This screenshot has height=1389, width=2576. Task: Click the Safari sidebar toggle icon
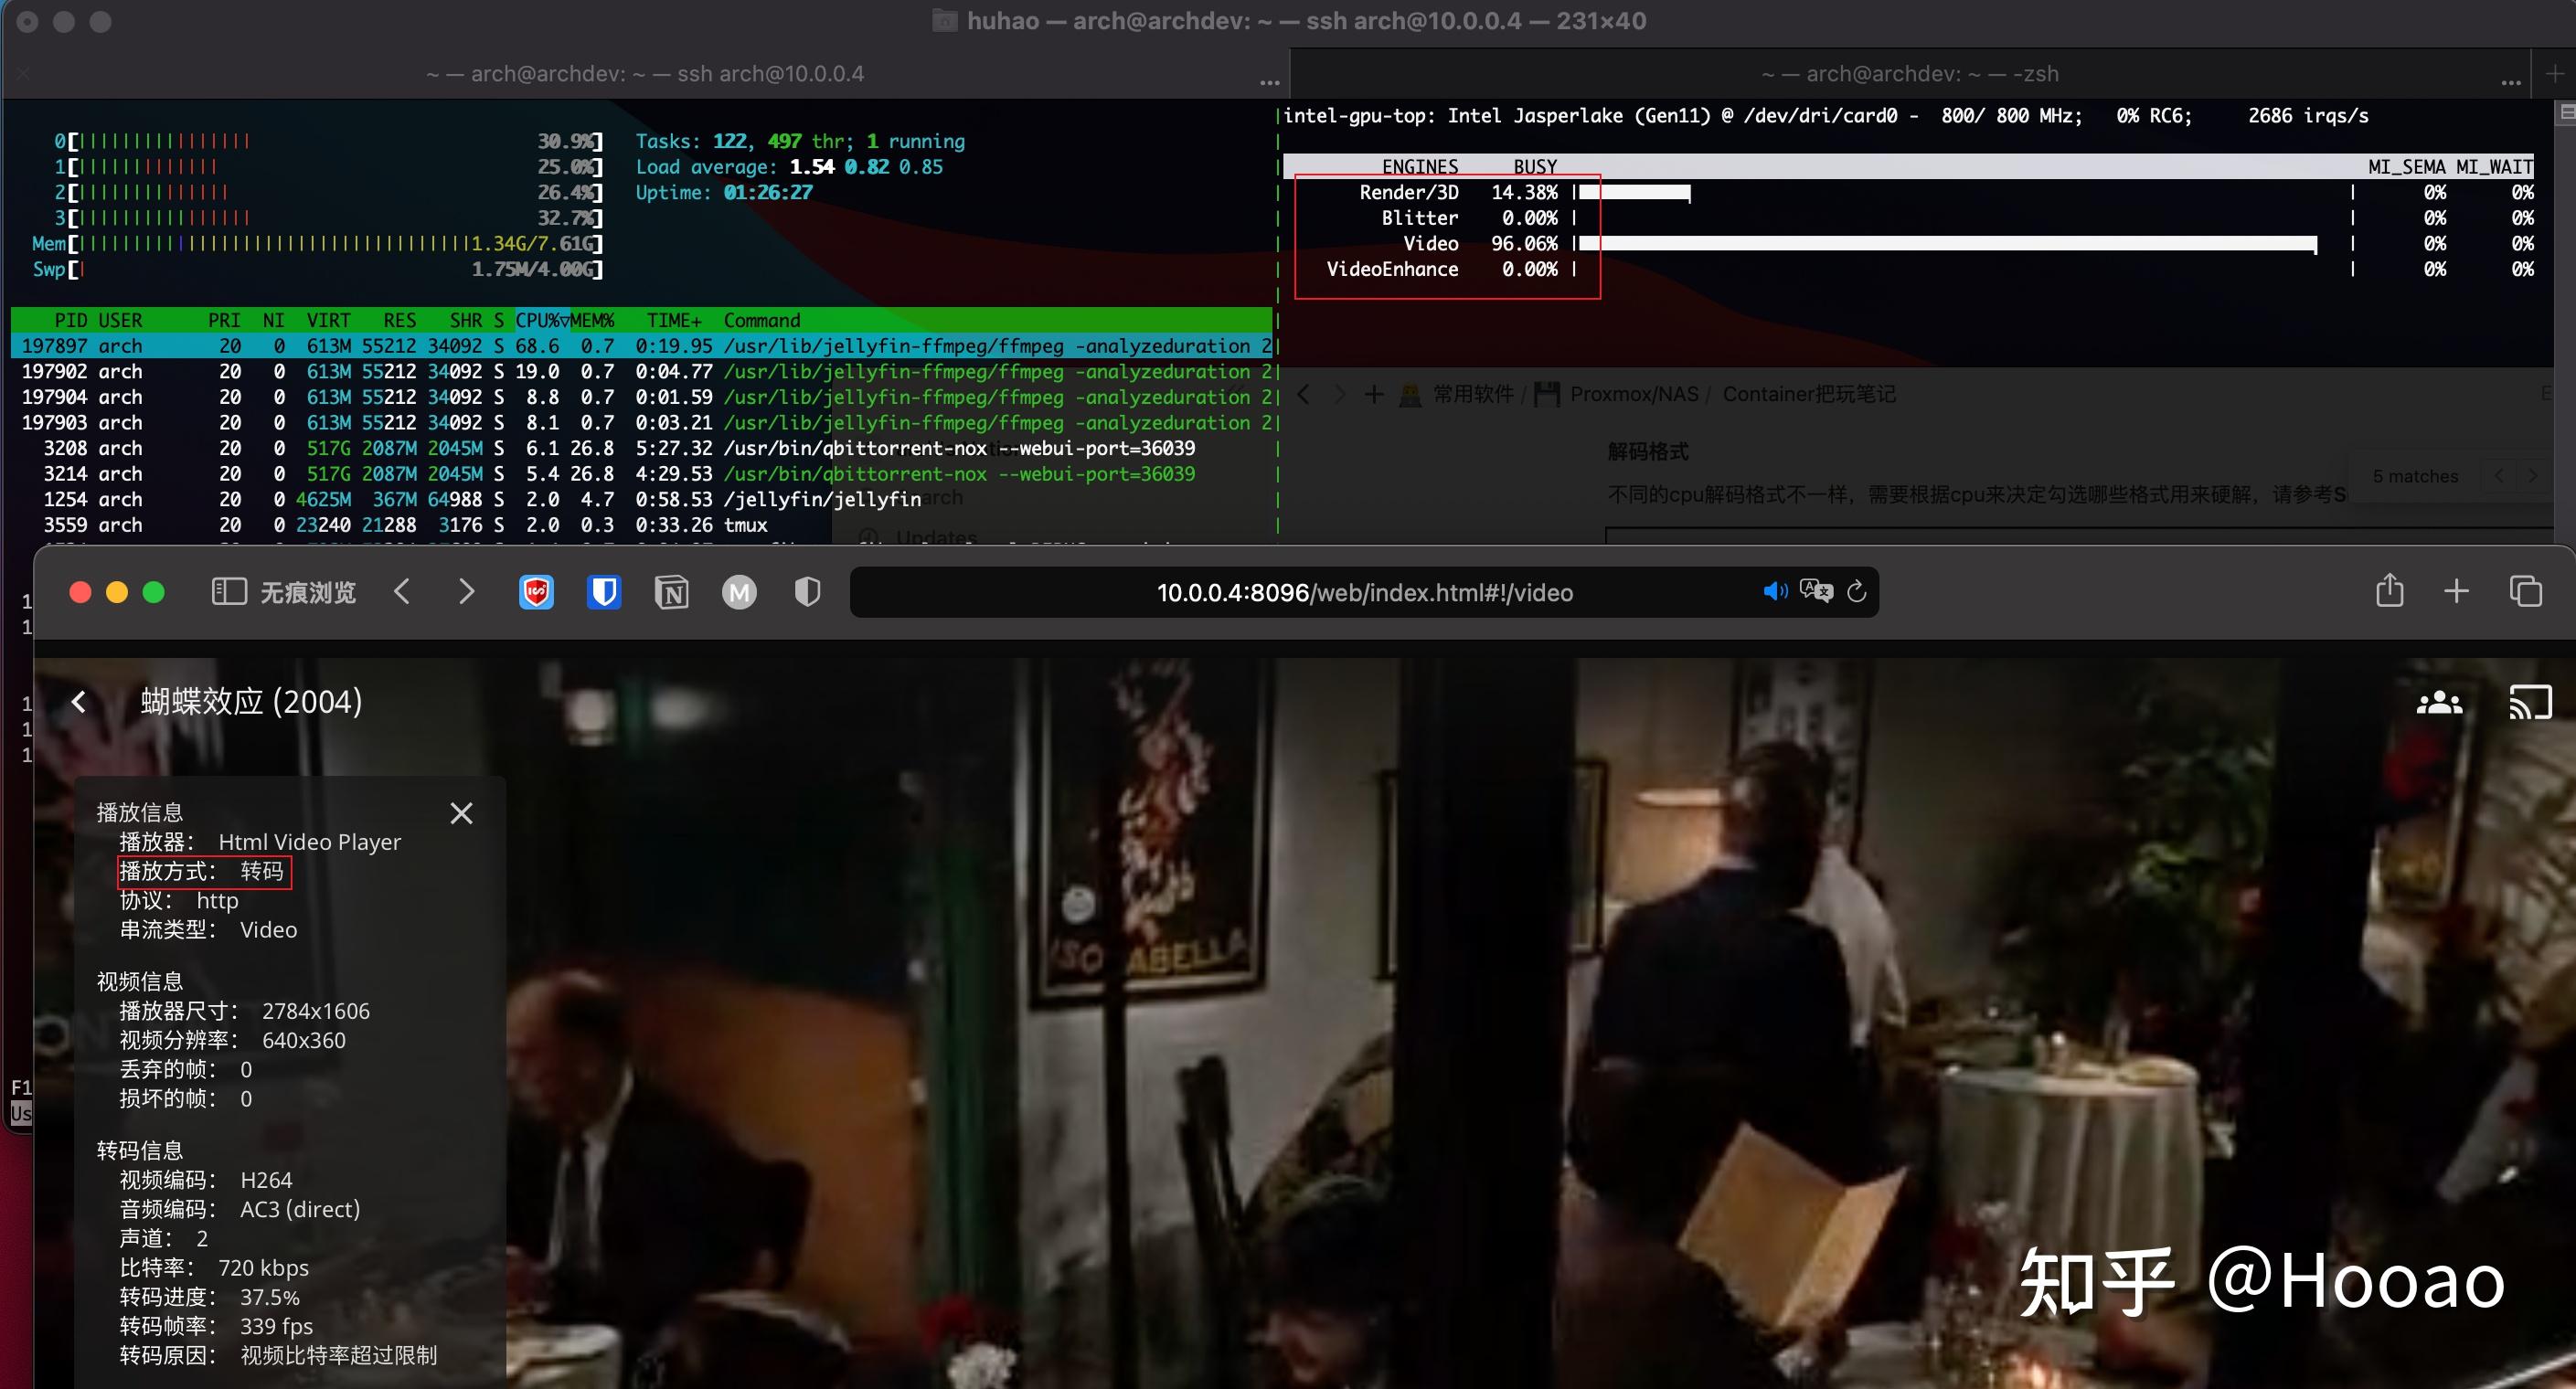[229, 592]
